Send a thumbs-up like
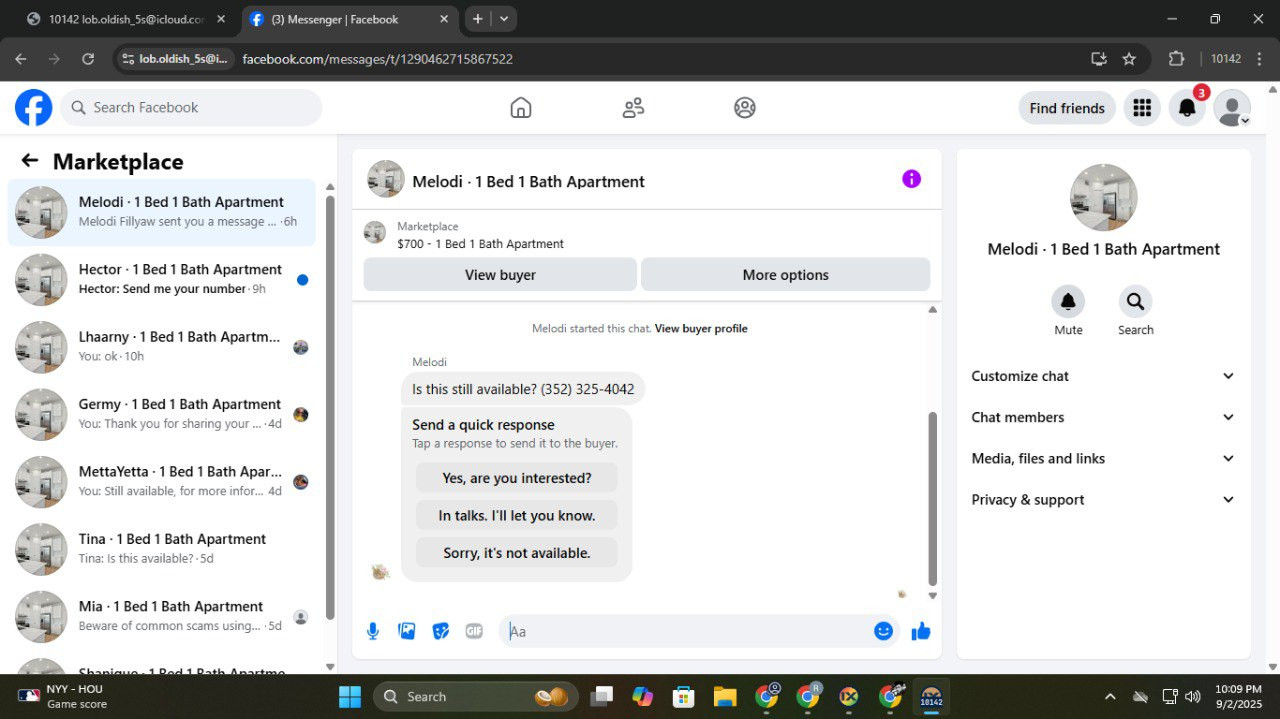 pos(921,631)
